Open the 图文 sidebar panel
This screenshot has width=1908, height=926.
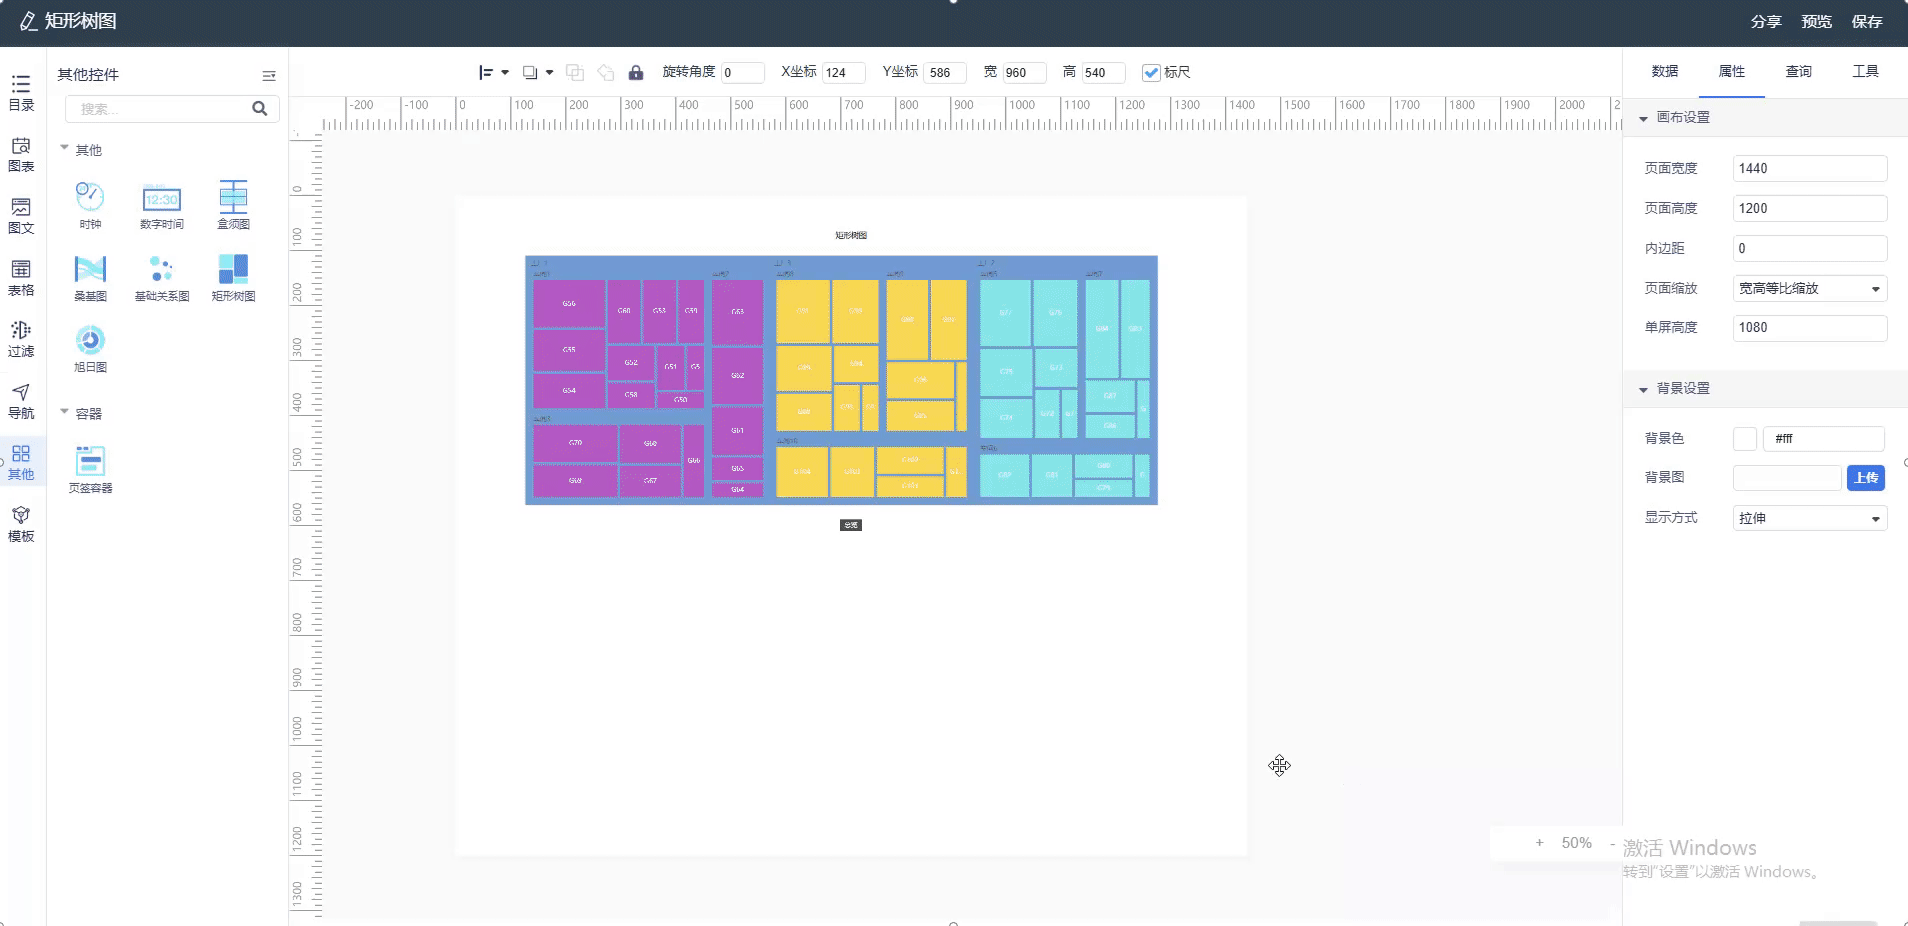click(x=21, y=216)
